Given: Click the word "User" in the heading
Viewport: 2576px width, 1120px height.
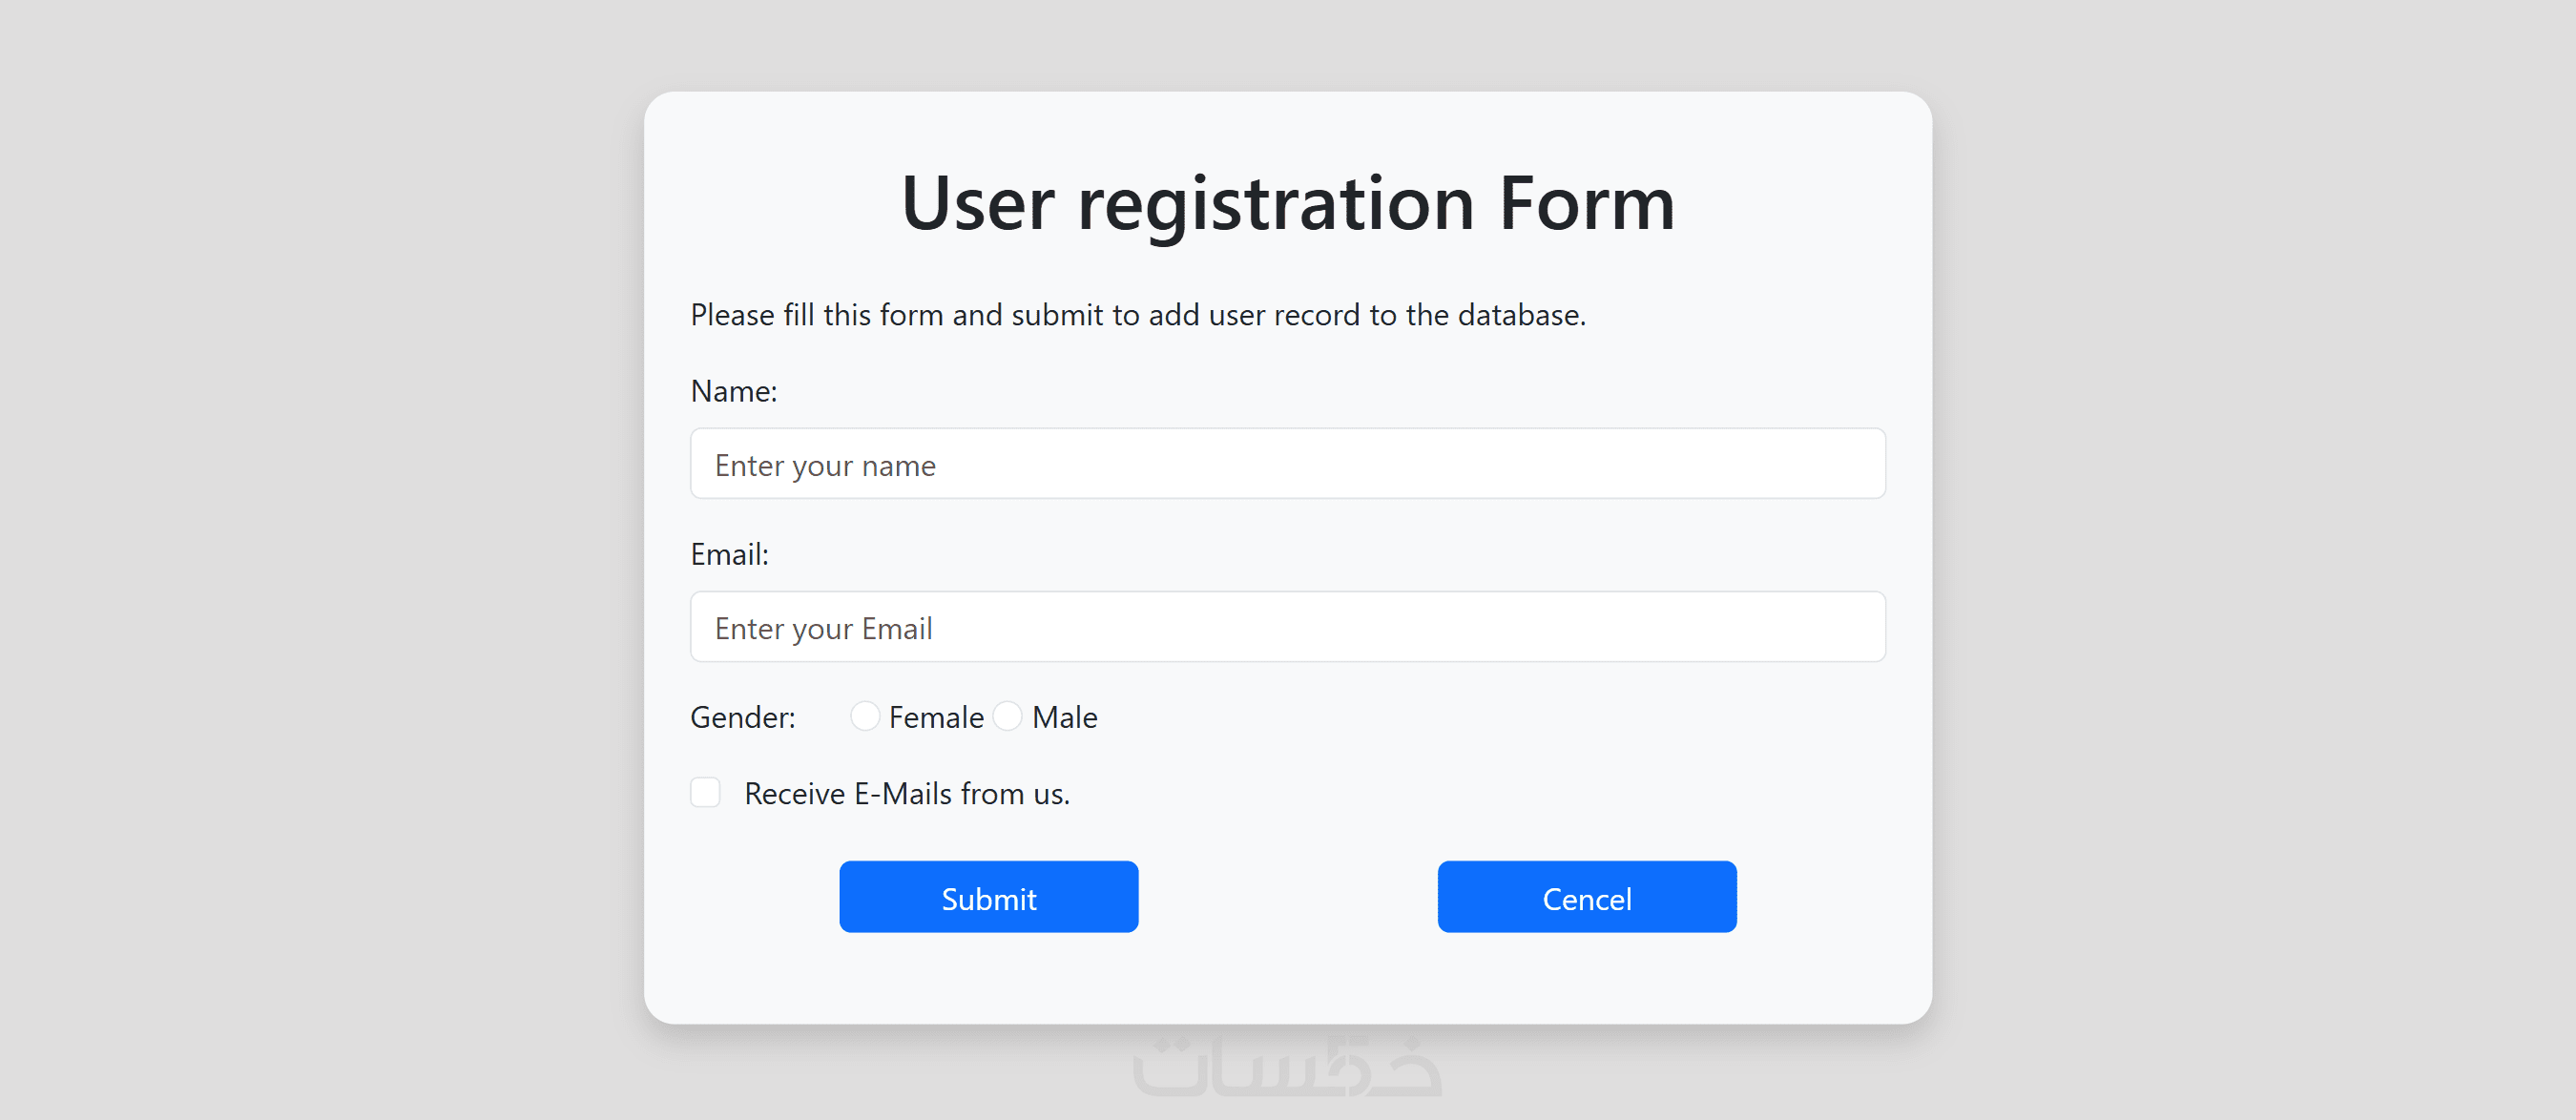Looking at the screenshot, I should click(x=977, y=203).
